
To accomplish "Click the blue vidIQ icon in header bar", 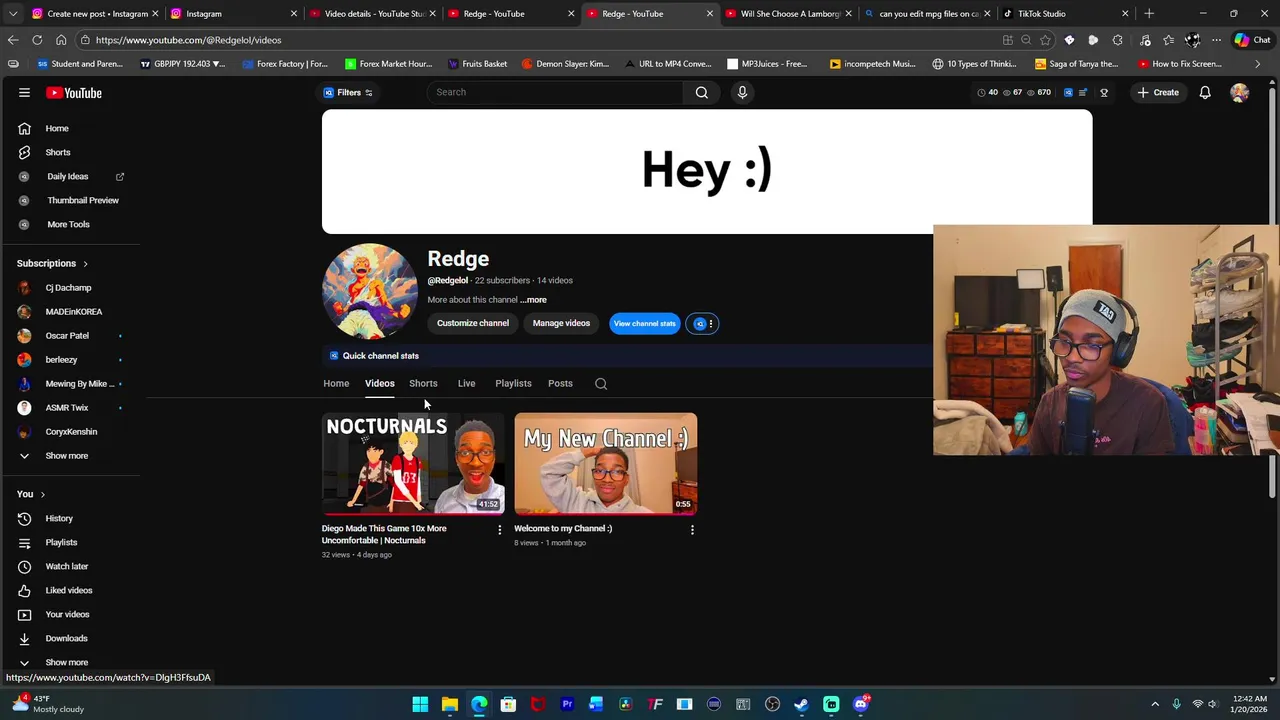I will (x=1068, y=92).
